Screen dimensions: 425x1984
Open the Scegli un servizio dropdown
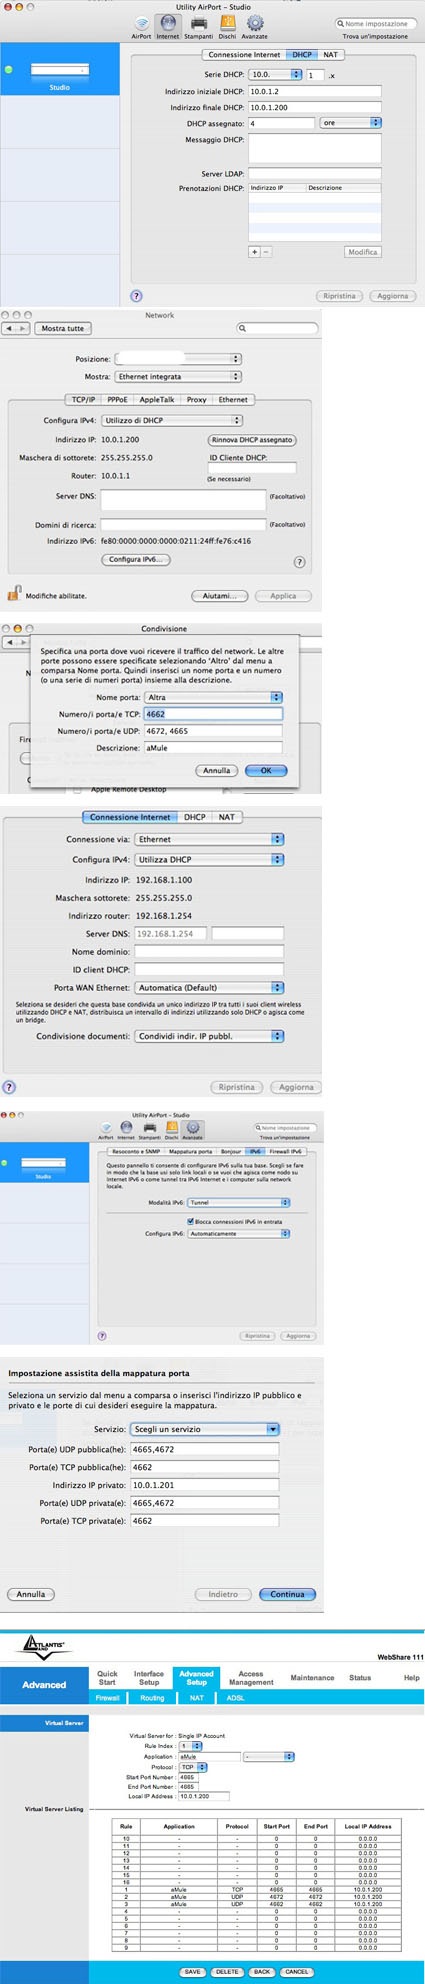pos(205,1429)
